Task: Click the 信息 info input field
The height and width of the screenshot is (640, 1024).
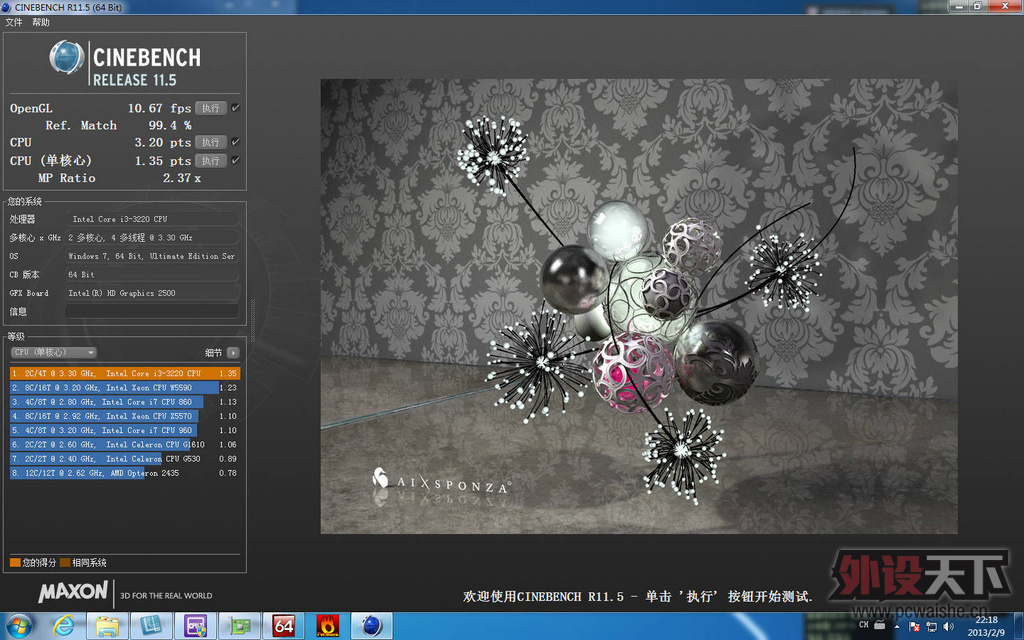Action: (x=152, y=312)
